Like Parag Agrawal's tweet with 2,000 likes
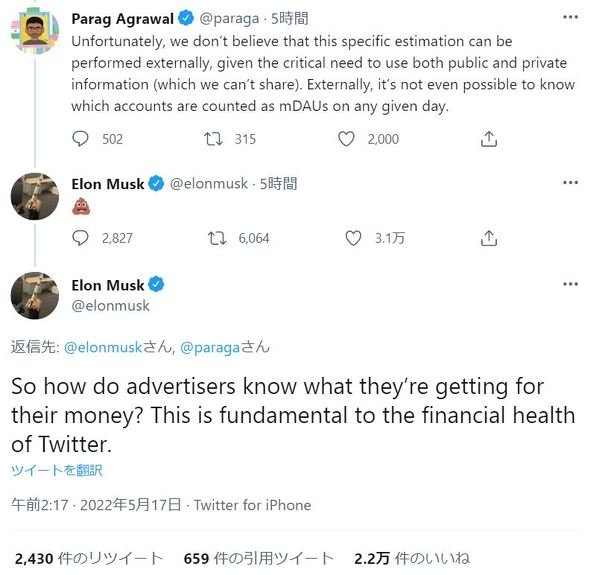This screenshot has width=590, height=575. pos(346,139)
